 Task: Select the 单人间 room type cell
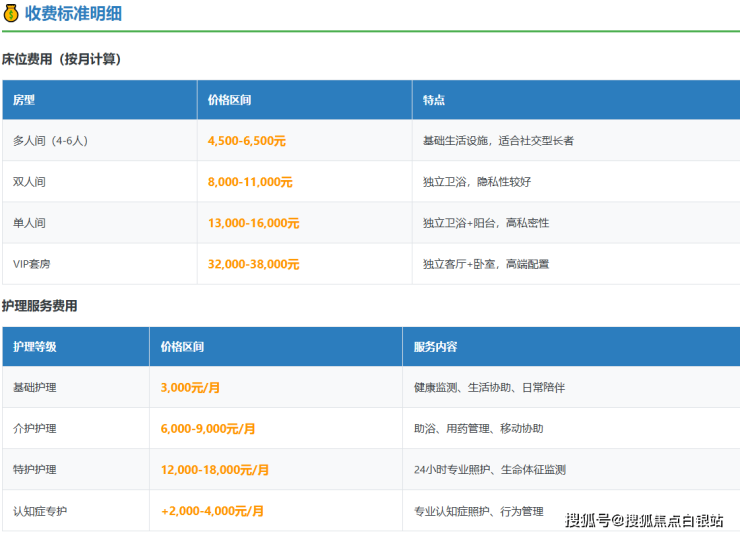(29, 223)
